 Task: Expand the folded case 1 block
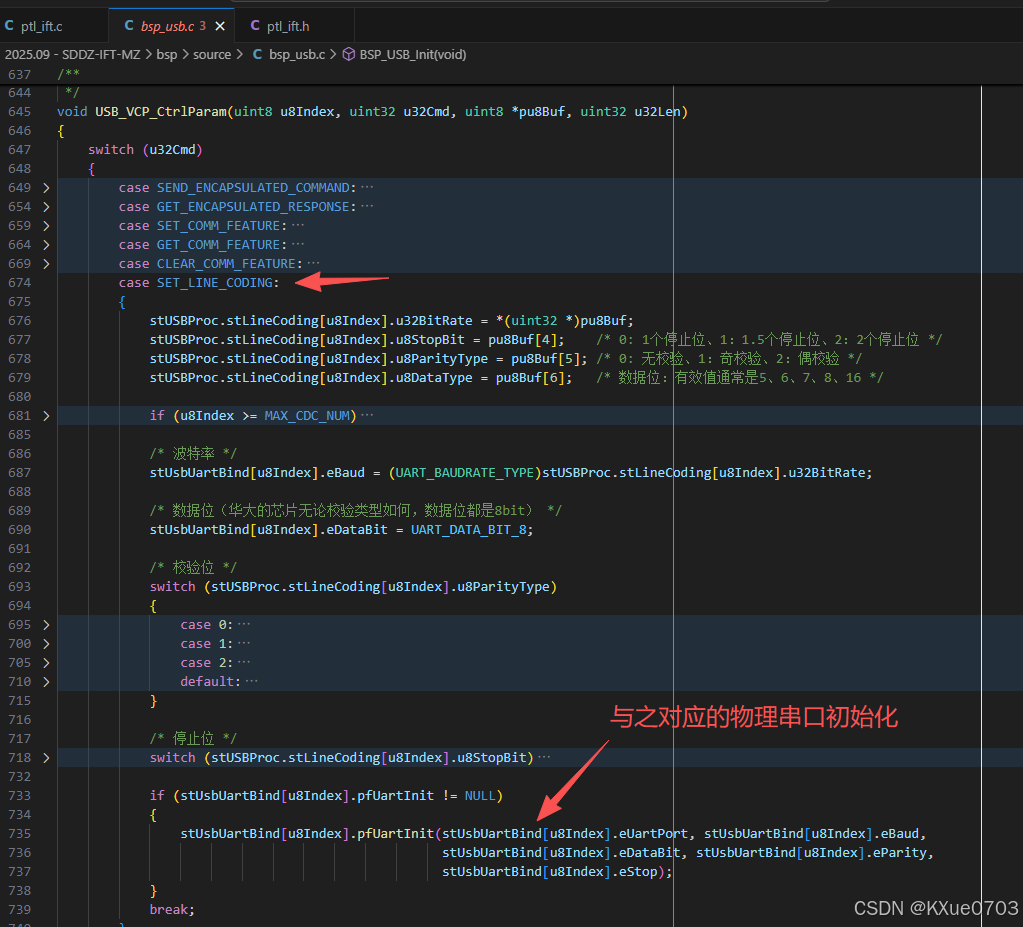coord(46,643)
